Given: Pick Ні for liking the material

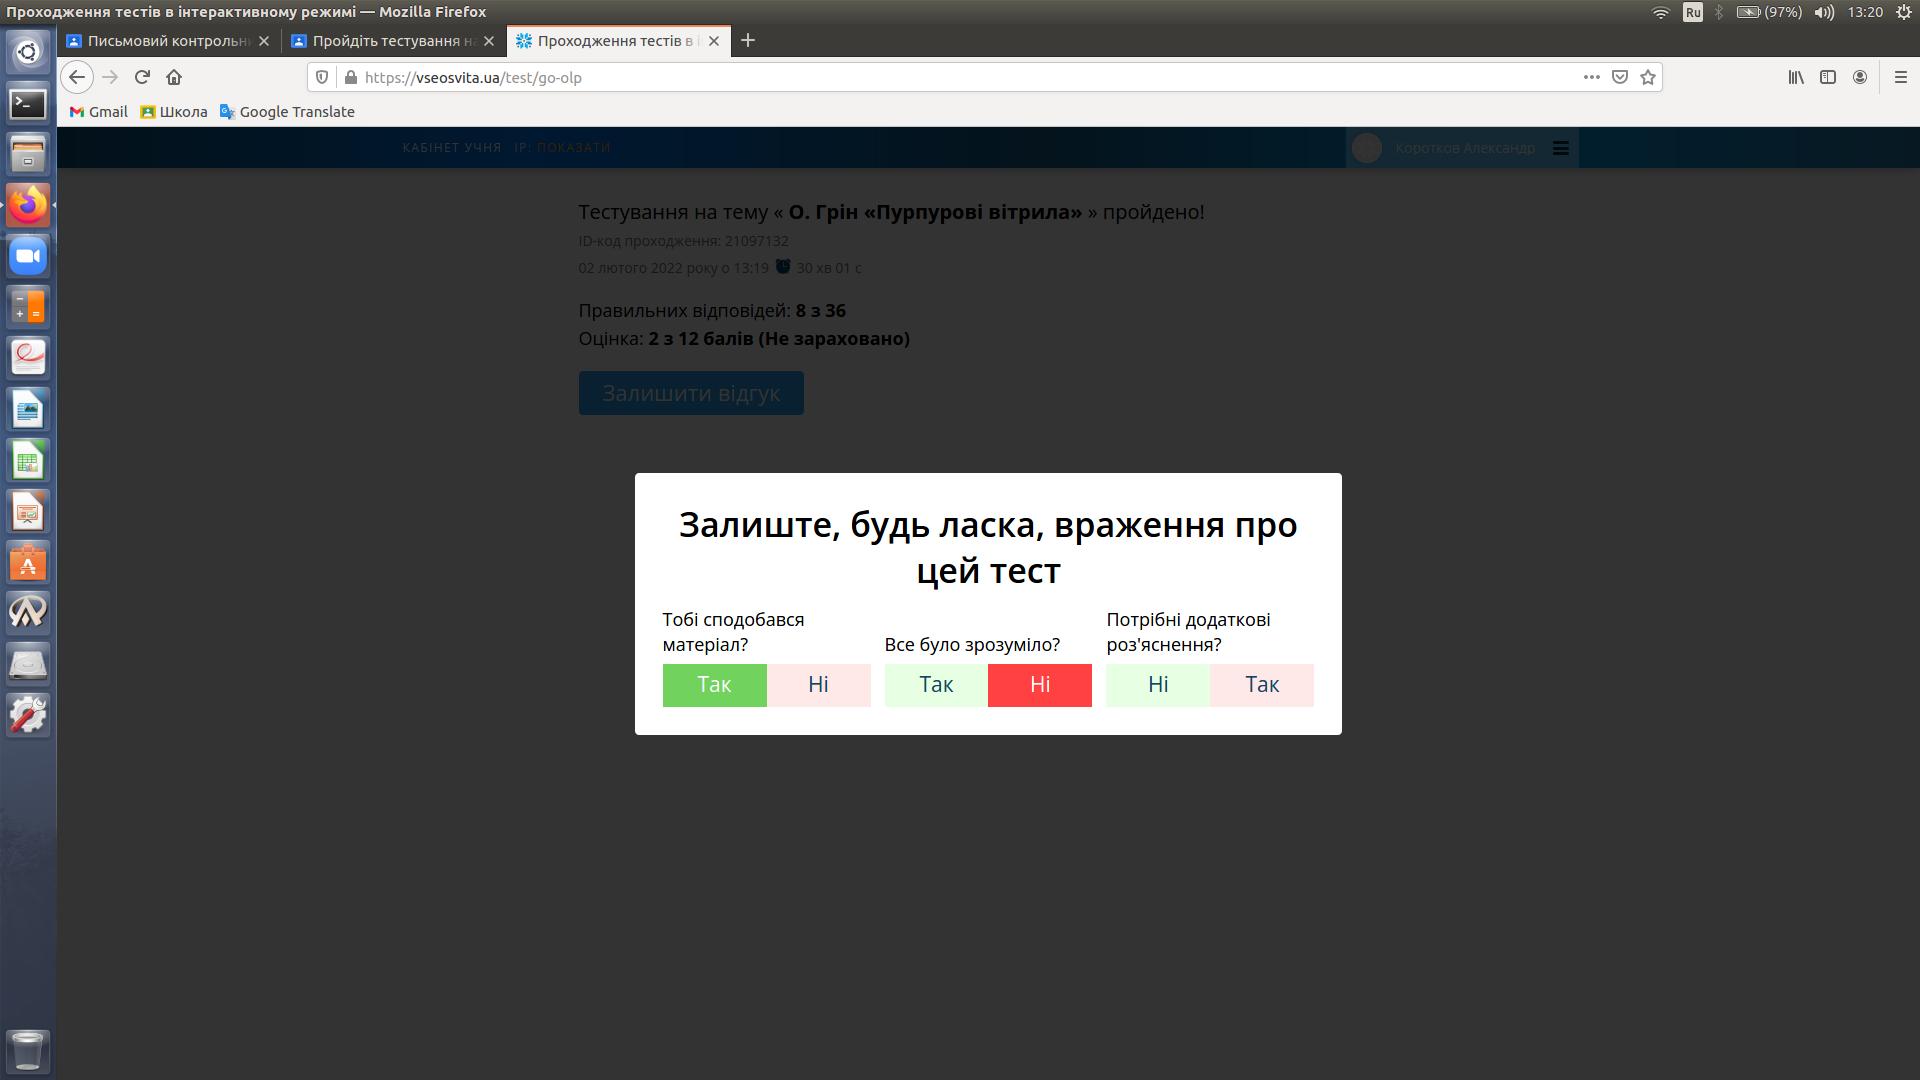Looking at the screenshot, I should 818,685.
